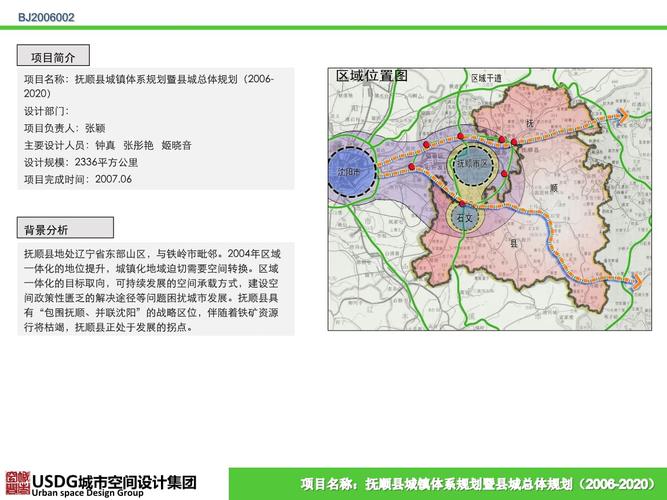Click the USDG城市空间设计集团 text
Viewport: 667px width, 500px height.
click(114, 481)
